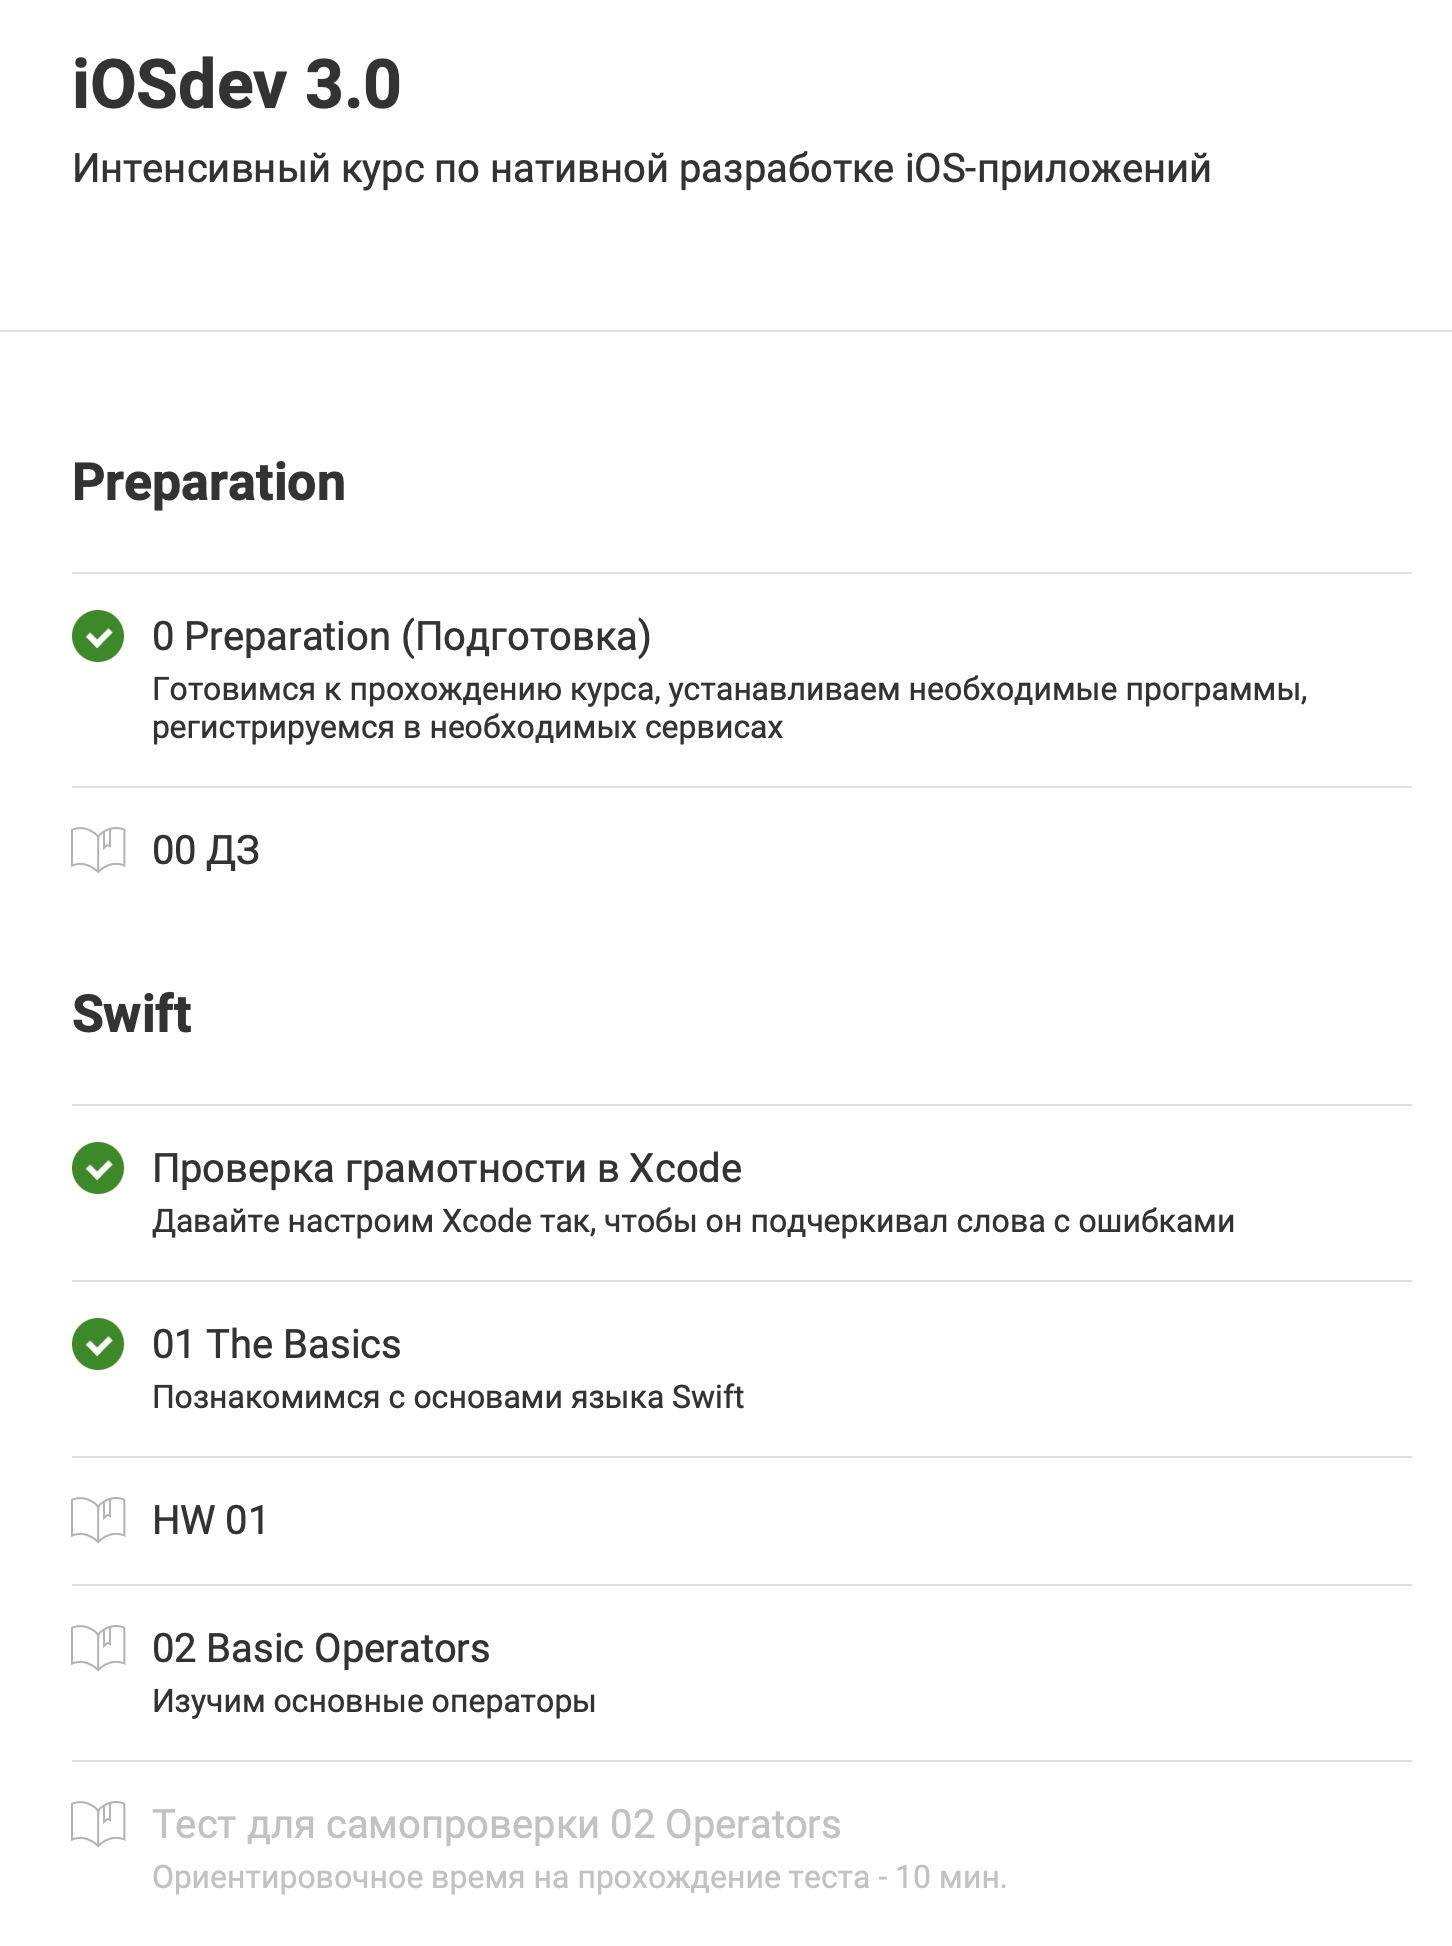
Task: Open Проверка грамотности в Xcode lesson
Action: pos(446,1169)
